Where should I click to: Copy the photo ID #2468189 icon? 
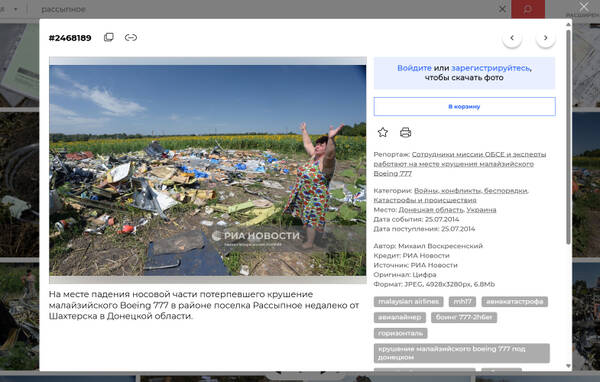(x=109, y=37)
